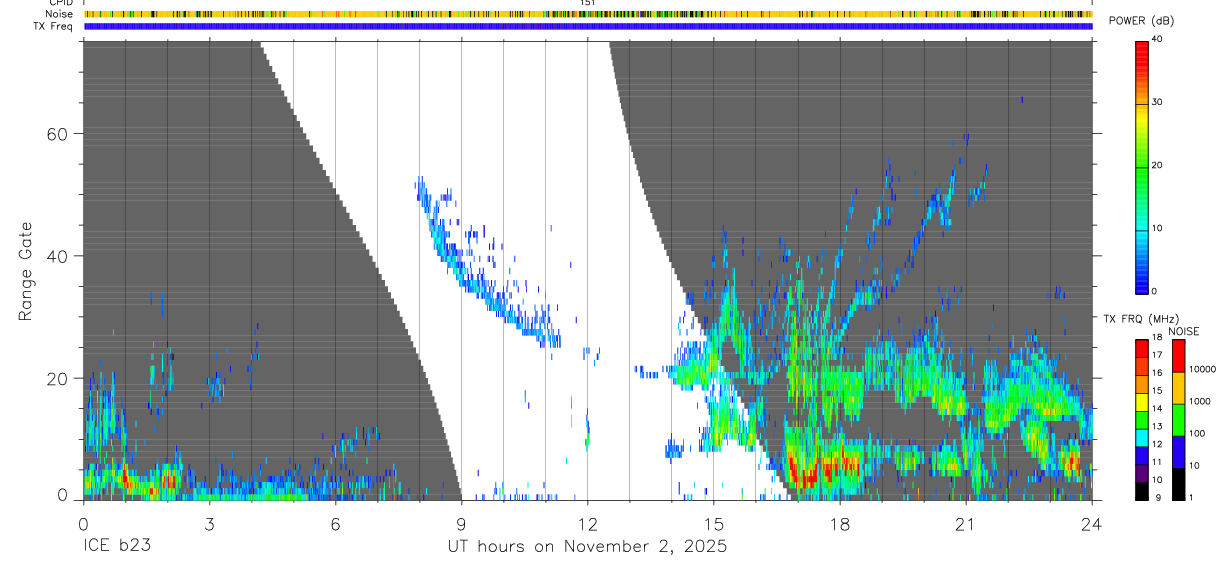
Task: Click the 'Range Gate' y-axis label
Action: tap(25, 271)
